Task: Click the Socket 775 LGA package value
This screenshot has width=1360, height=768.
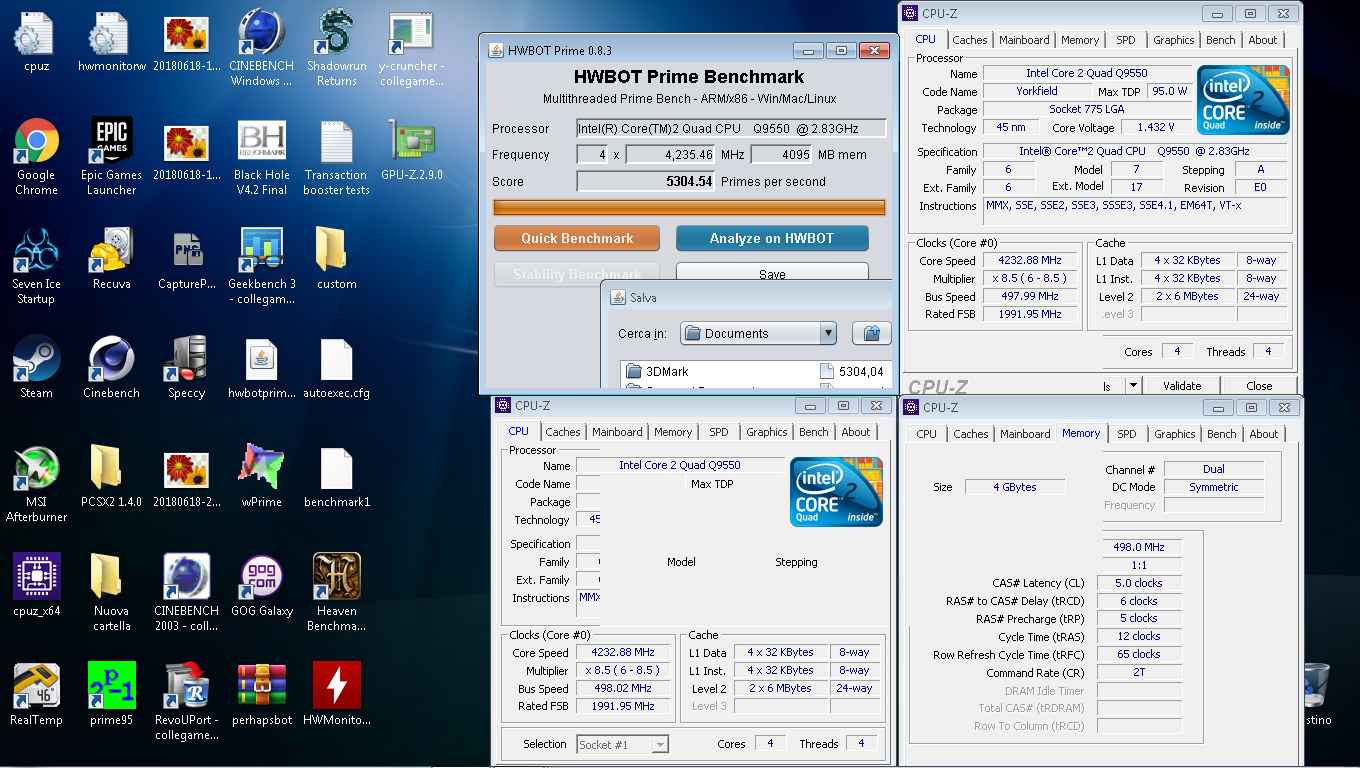Action: 1087,109
